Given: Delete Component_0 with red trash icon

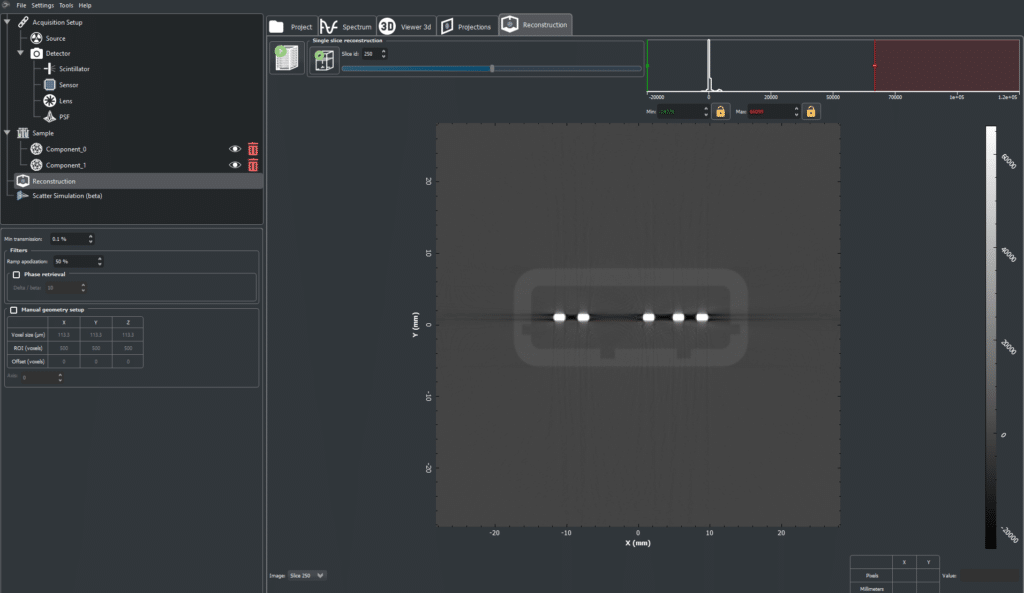Looking at the screenshot, I should pos(253,149).
